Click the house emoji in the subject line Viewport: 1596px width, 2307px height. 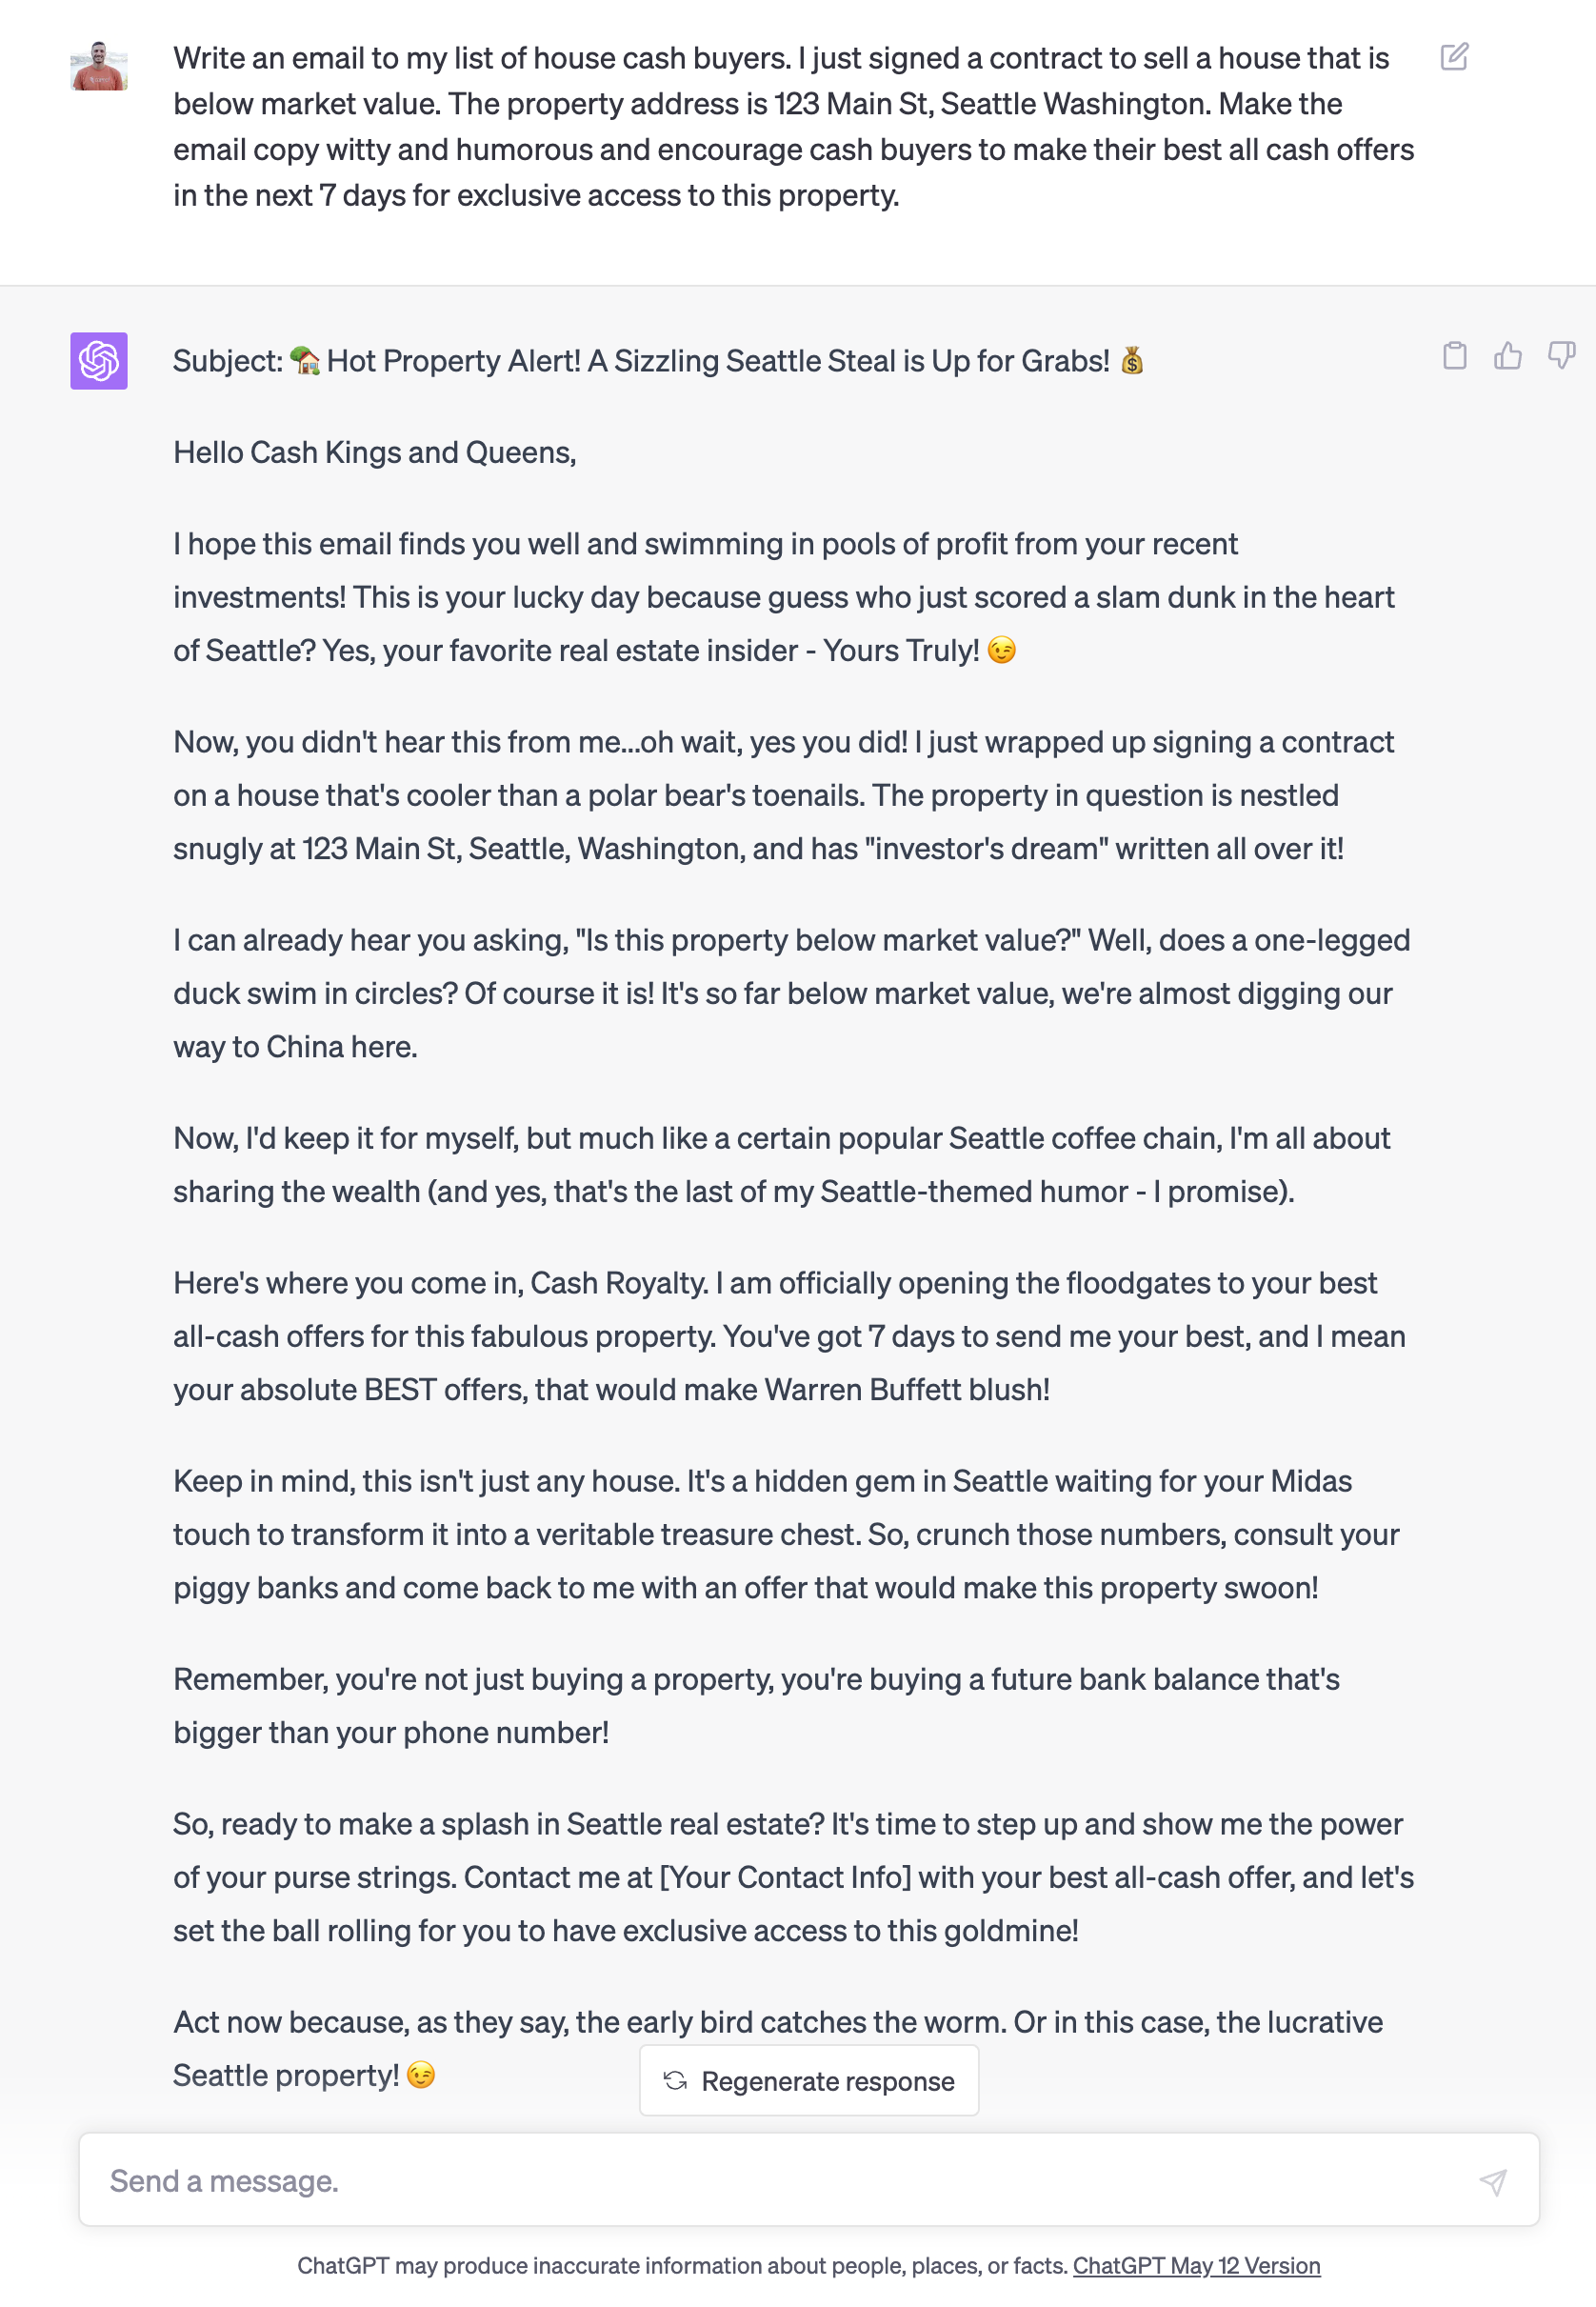[x=305, y=361]
